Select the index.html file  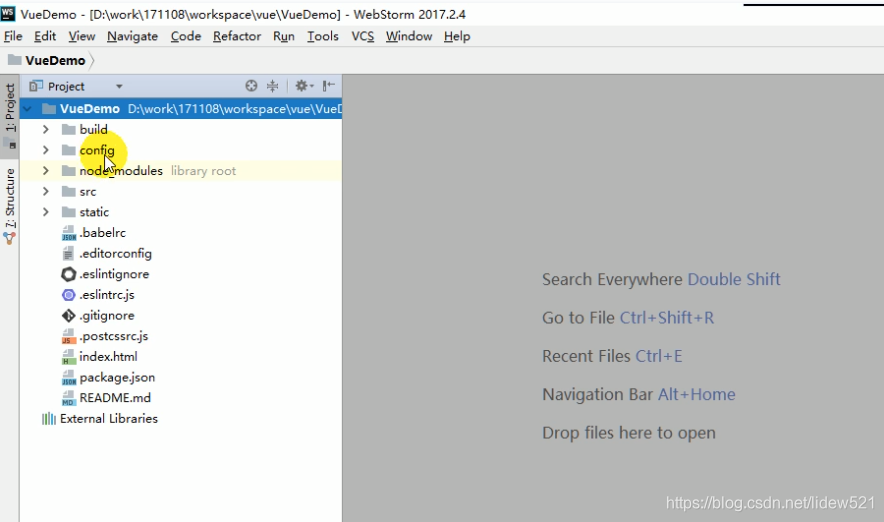[x=108, y=357]
